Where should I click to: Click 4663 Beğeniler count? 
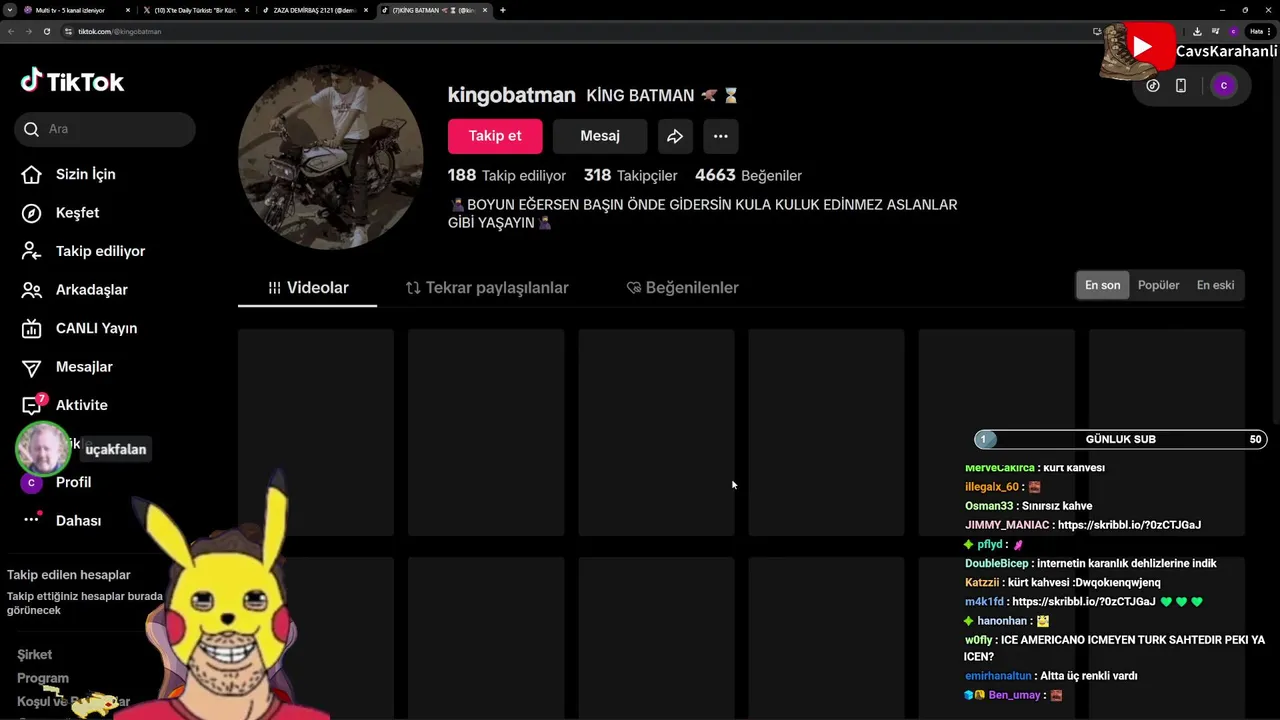point(748,175)
